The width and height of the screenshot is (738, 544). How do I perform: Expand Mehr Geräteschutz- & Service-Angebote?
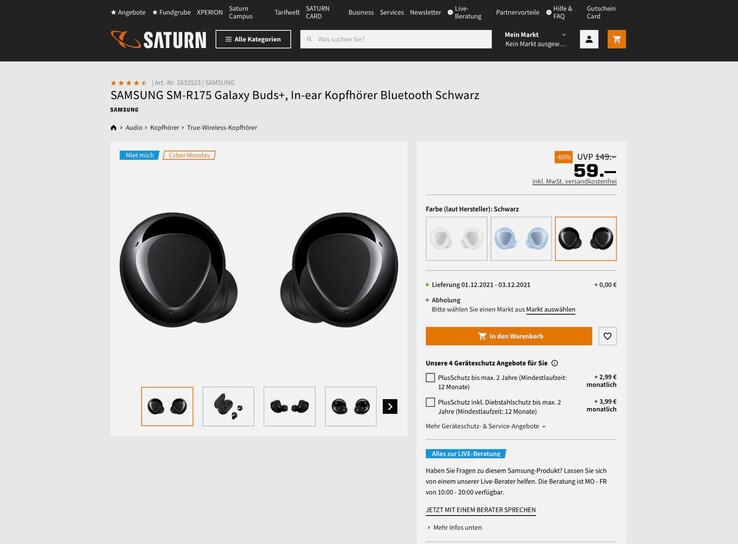tap(486, 426)
